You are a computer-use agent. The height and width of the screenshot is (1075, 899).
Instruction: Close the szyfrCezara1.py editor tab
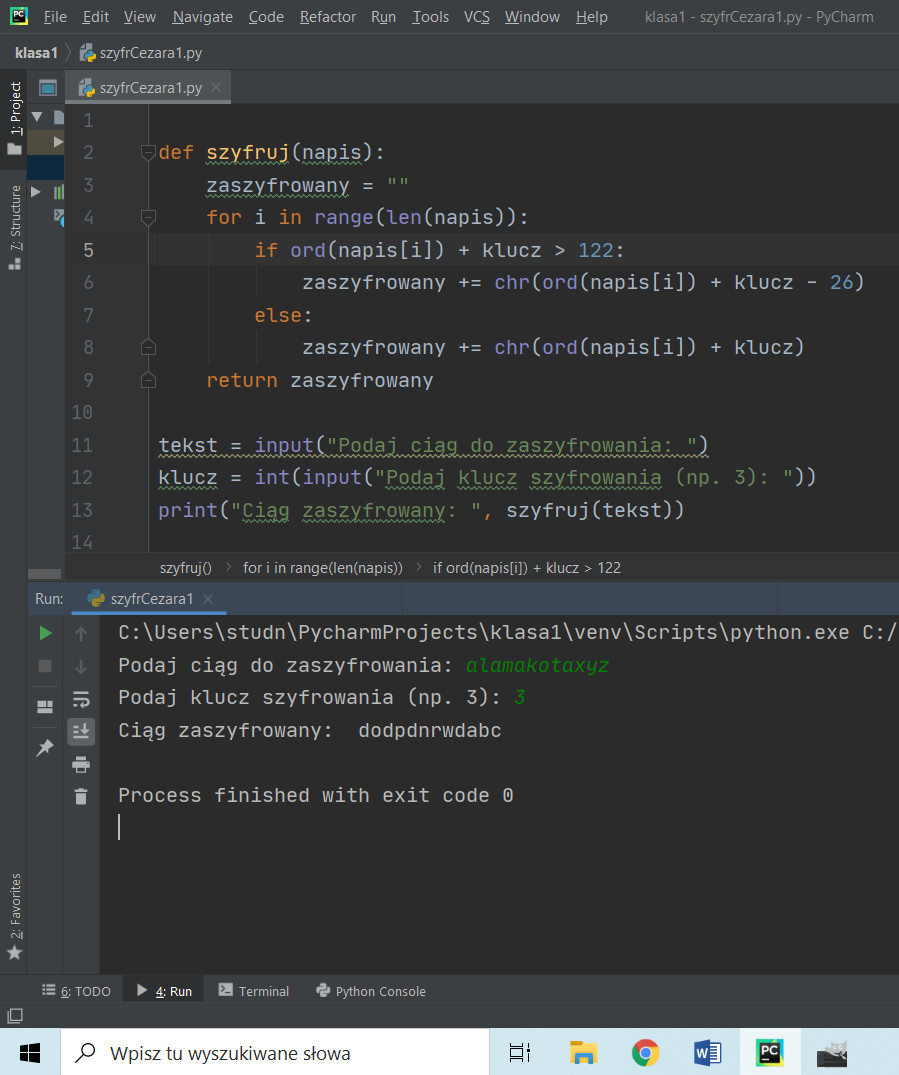pos(216,88)
